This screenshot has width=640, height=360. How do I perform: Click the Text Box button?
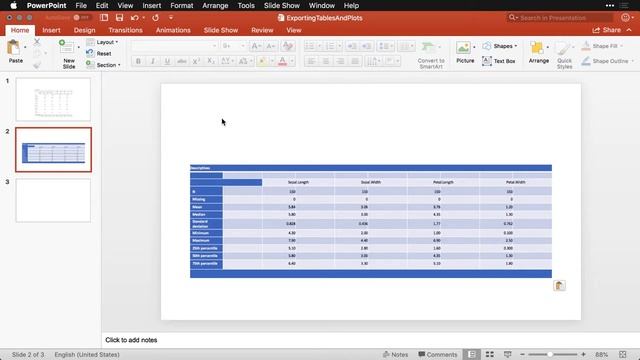coord(498,61)
